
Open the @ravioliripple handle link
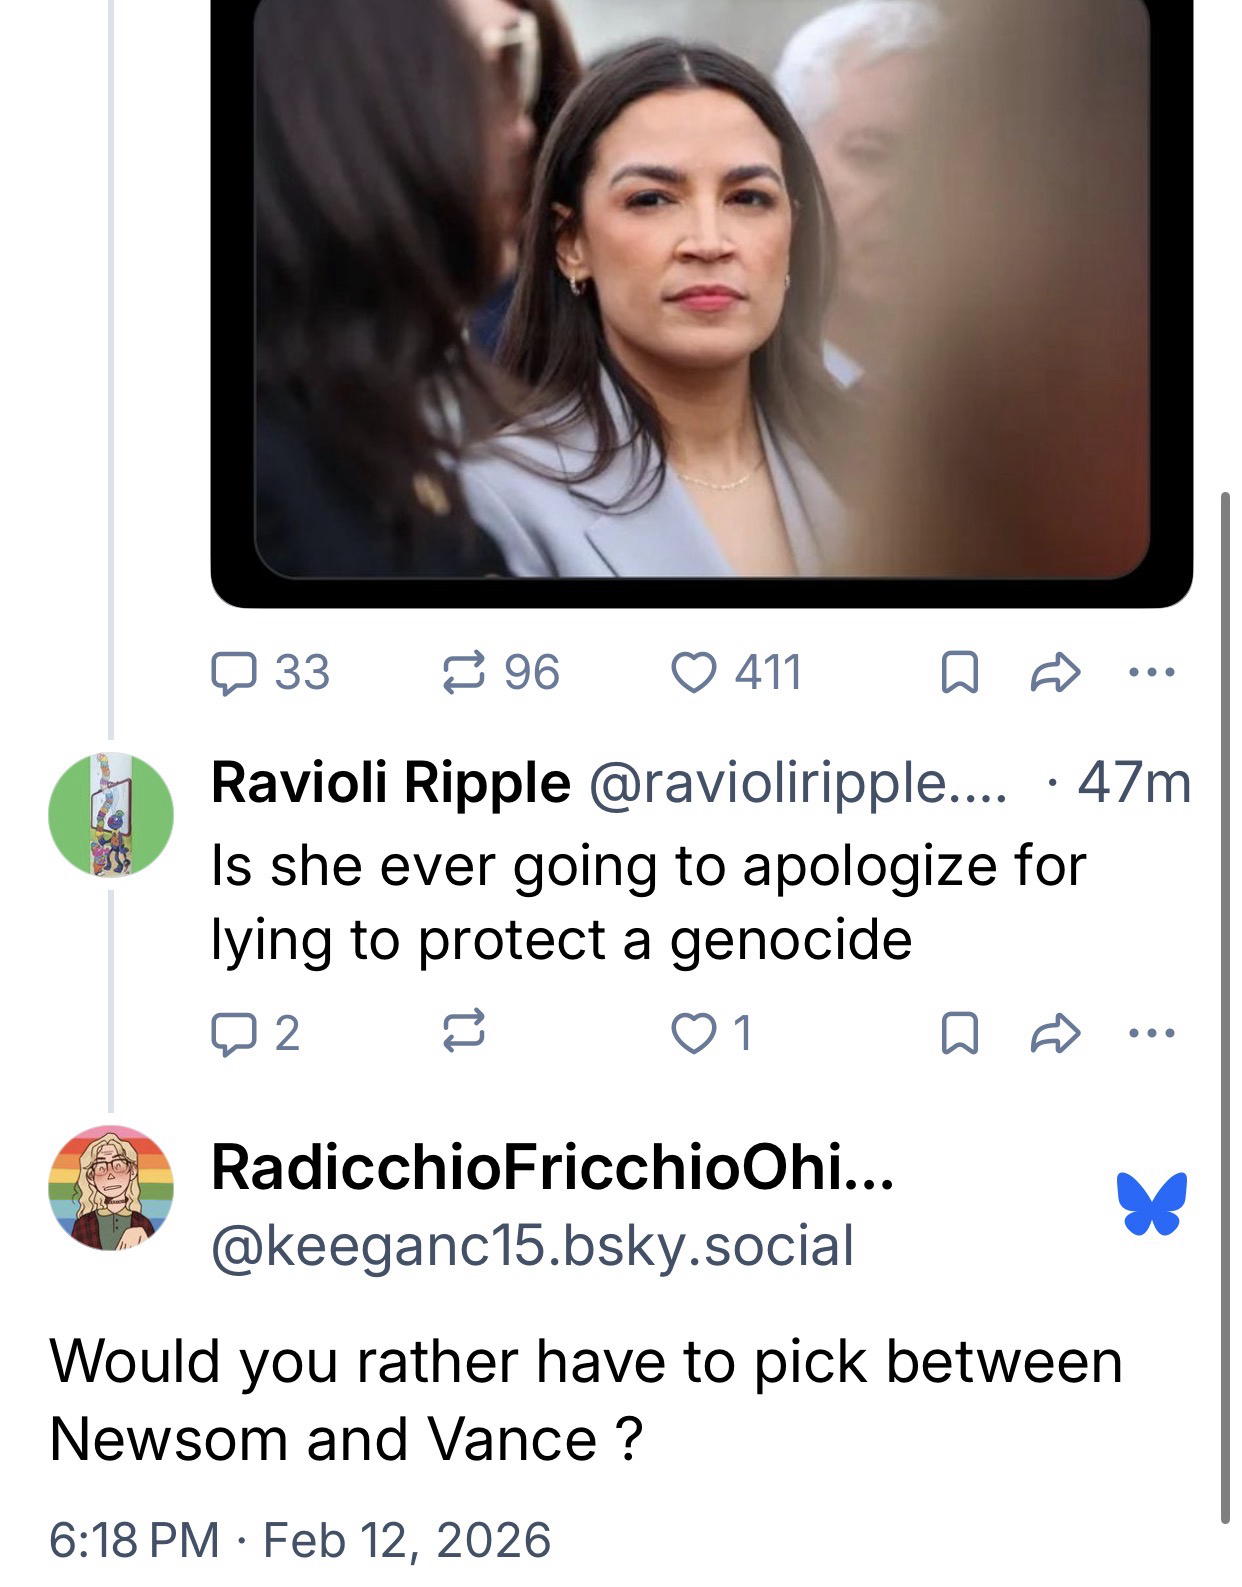799,783
